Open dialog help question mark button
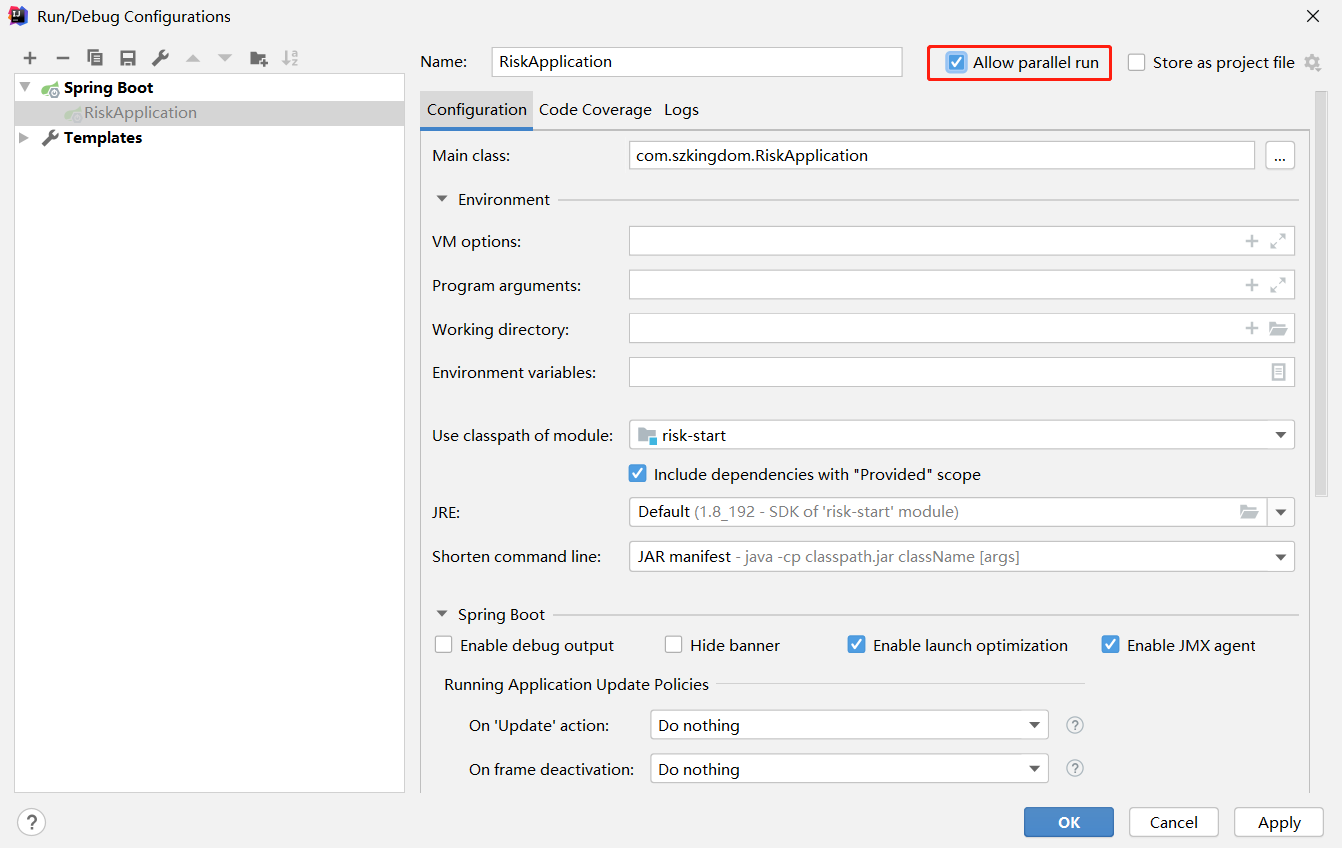Image resolution: width=1342 pixels, height=848 pixels. 32,822
